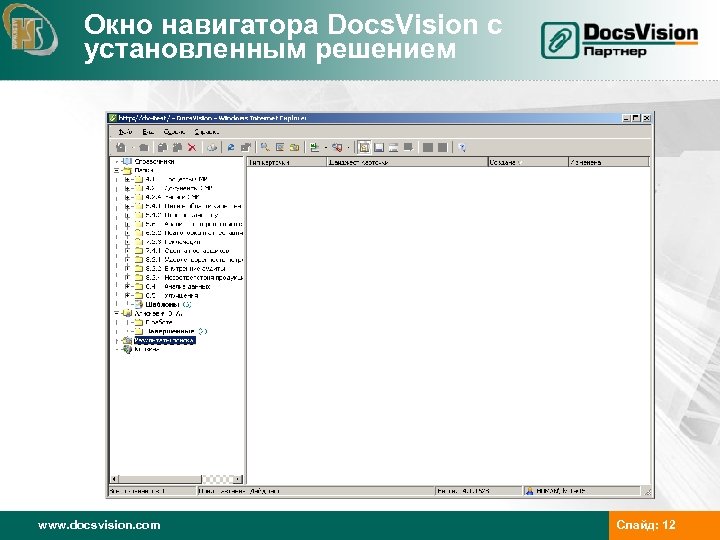720x540 pixels.
Task: Collapse the archive node above Завершенные
Action: click(117, 313)
